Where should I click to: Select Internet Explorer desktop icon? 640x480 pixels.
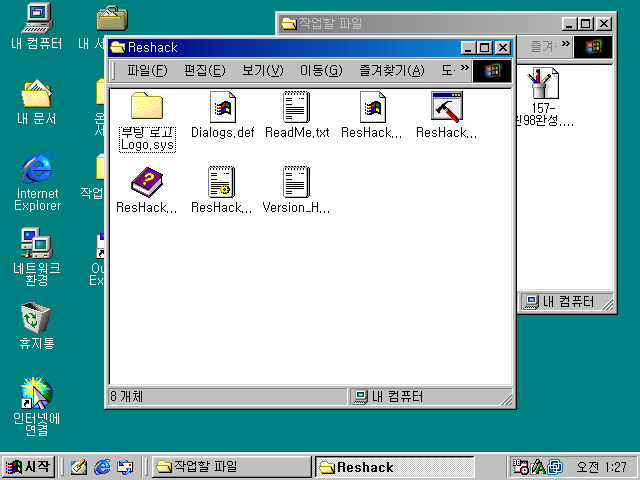(37, 182)
